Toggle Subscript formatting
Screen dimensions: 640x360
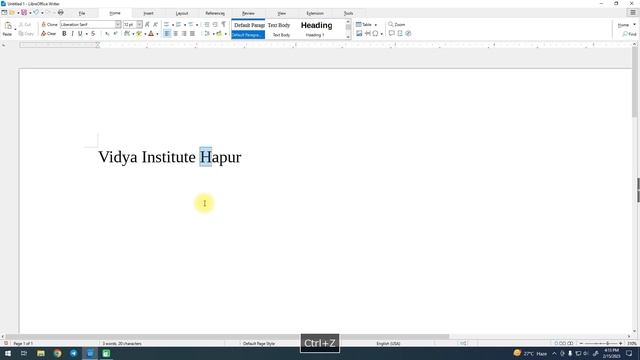pos(107,34)
